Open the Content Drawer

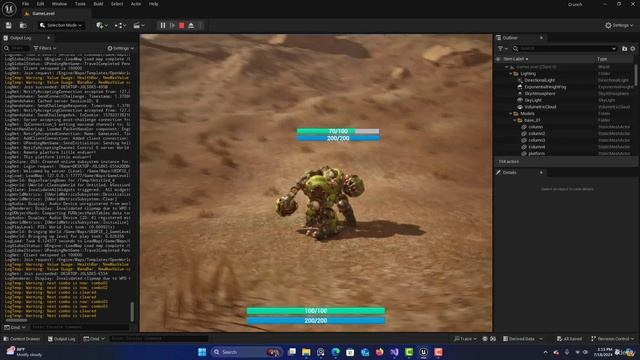[22, 339]
